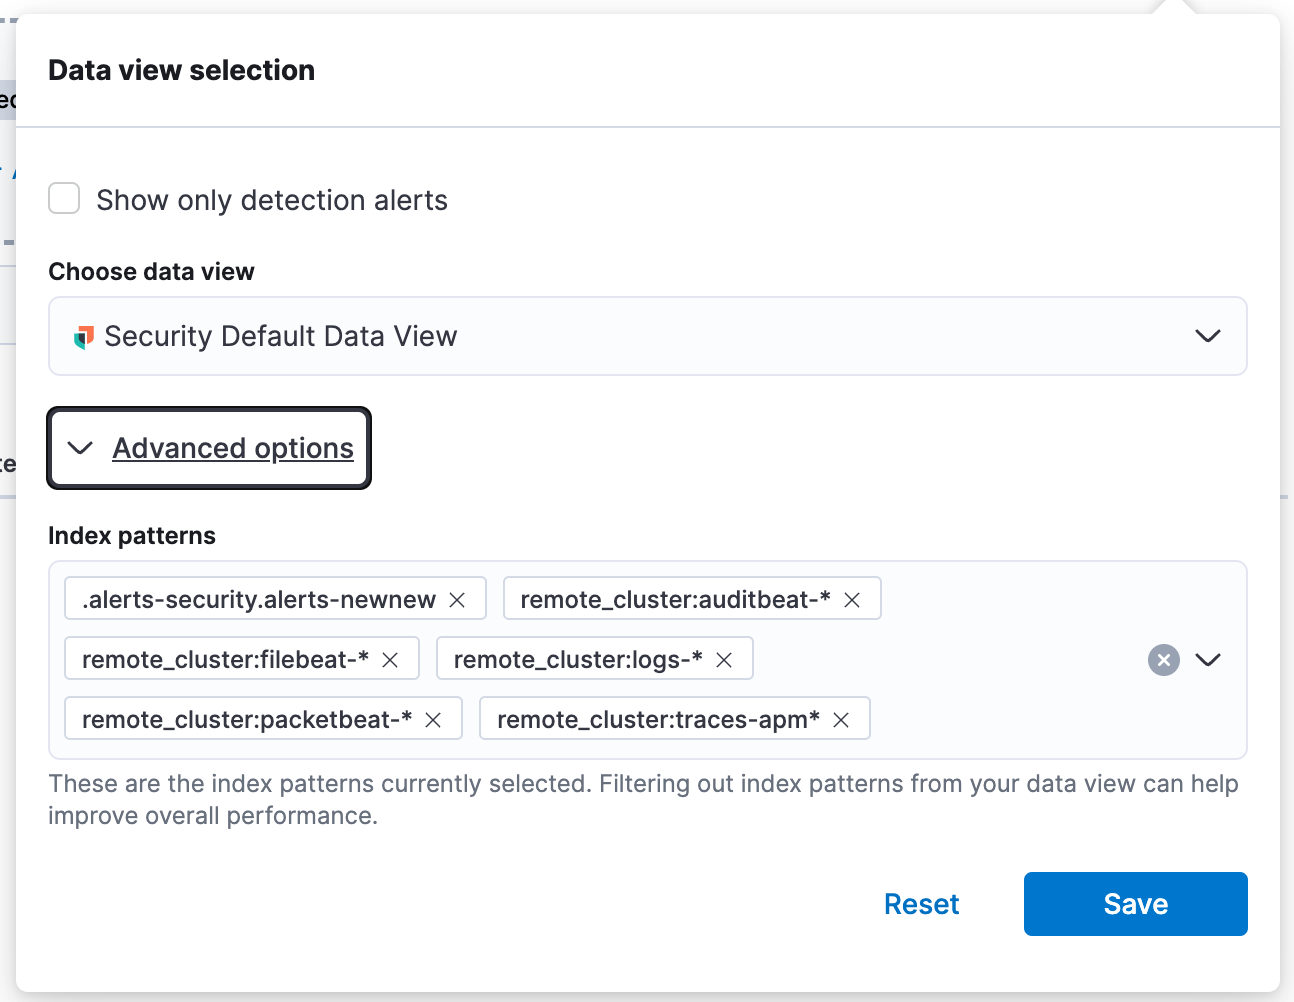This screenshot has height=1002, width=1294.
Task: Click the Save button
Action: pyautogui.click(x=1135, y=903)
